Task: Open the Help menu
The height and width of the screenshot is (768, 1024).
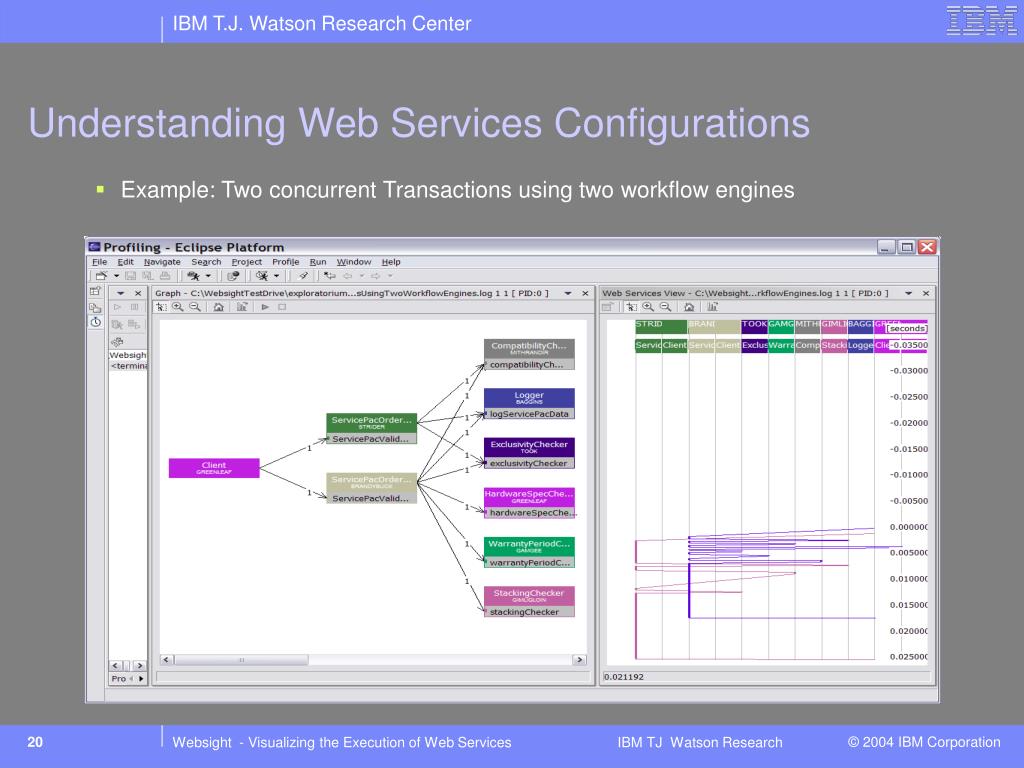Action: (x=391, y=262)
